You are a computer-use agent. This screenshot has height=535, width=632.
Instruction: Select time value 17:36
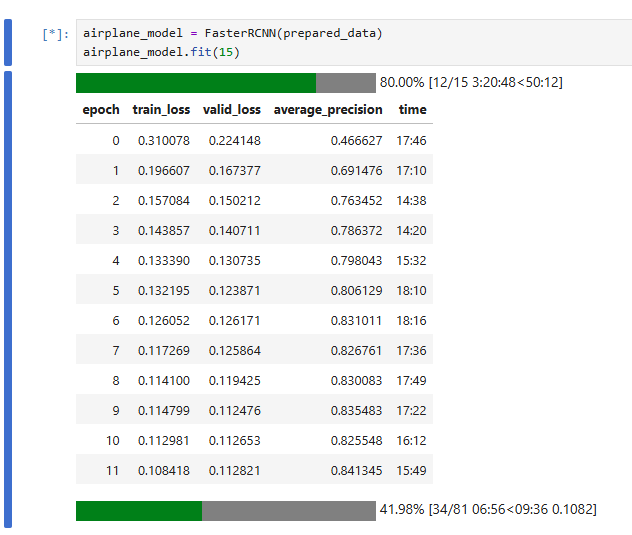411,351
